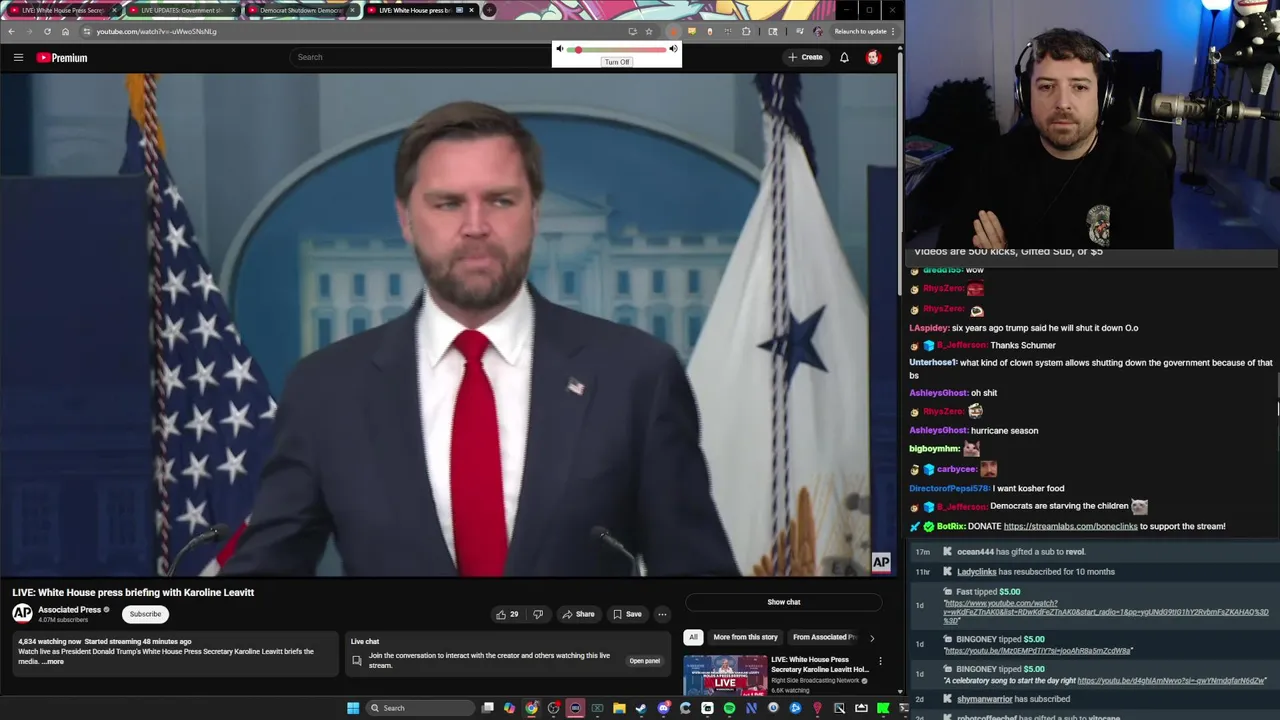Open Windows Start menu
Viewport: 1280px width, 720px height.
tap(352, 708)
